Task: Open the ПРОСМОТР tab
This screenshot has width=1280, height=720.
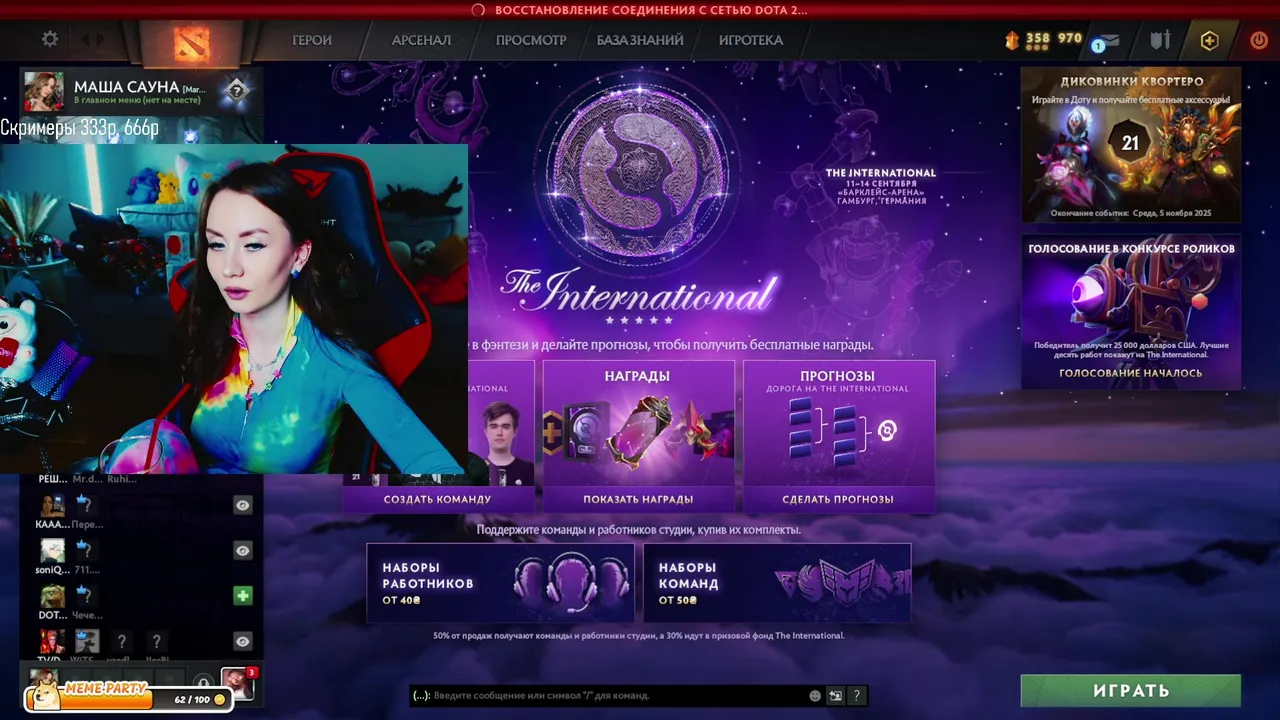Action: tap(531, 40)
